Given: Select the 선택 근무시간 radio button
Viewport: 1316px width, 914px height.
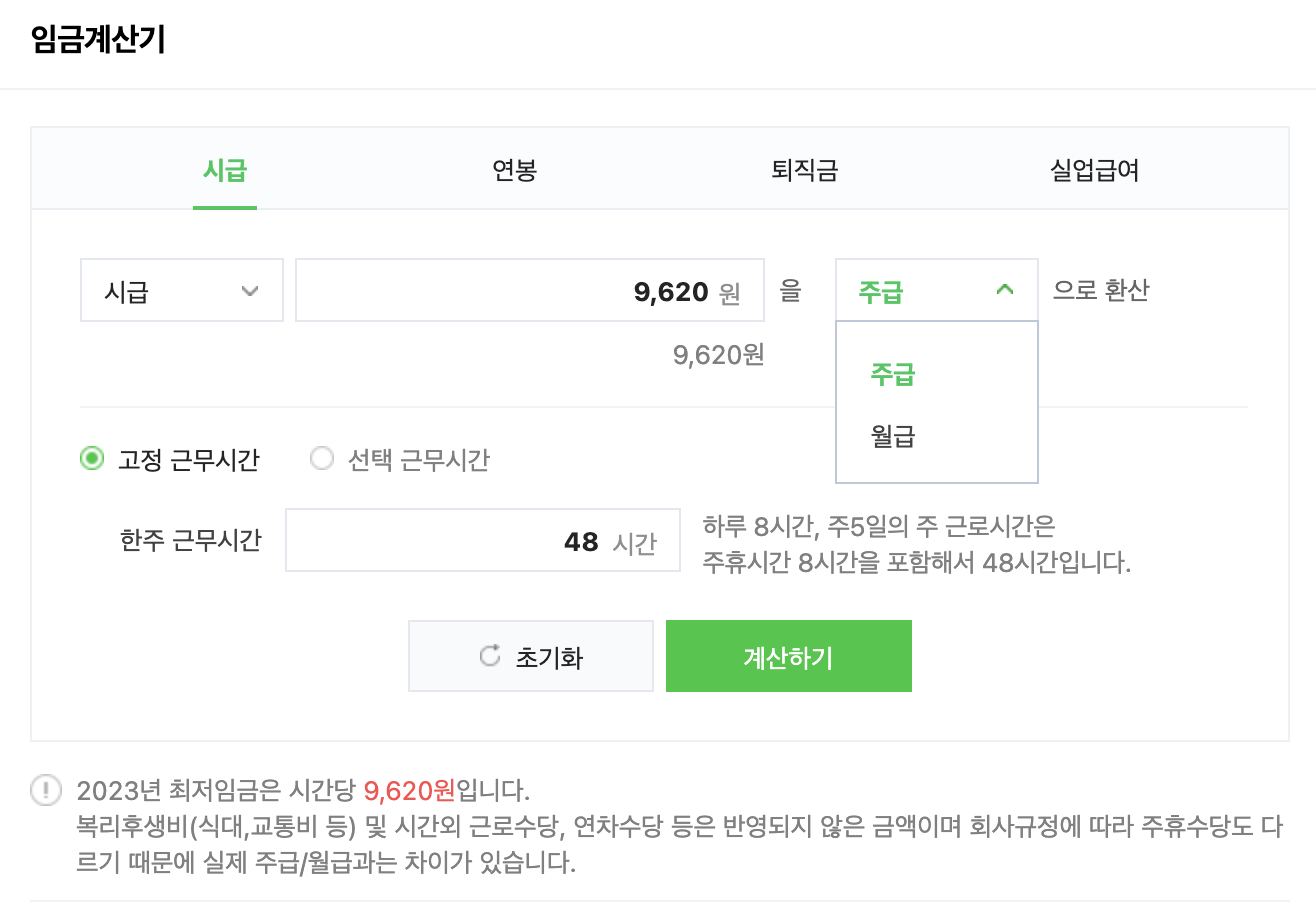Looking at the screenshot, I should [322, 456].
